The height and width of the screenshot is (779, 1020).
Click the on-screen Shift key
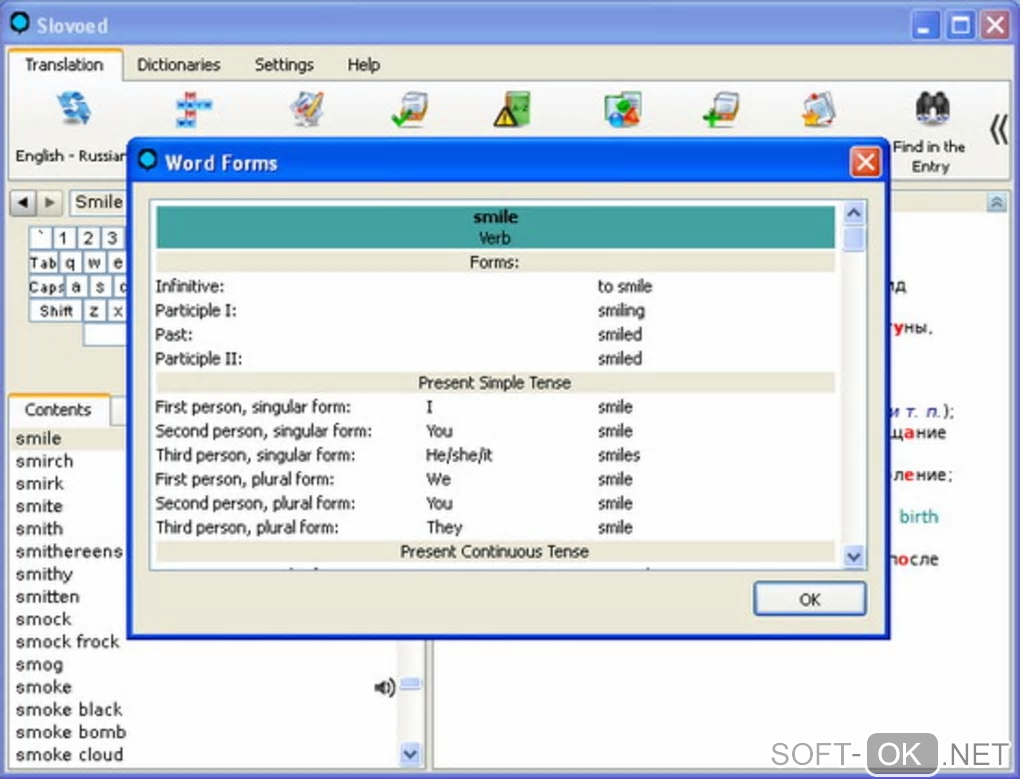55,311
